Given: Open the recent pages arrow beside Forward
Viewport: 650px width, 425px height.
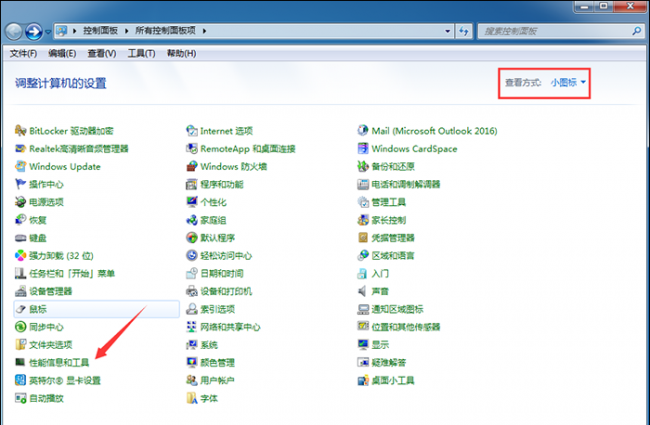Looking at the screenshot, I should click(48, 32).
